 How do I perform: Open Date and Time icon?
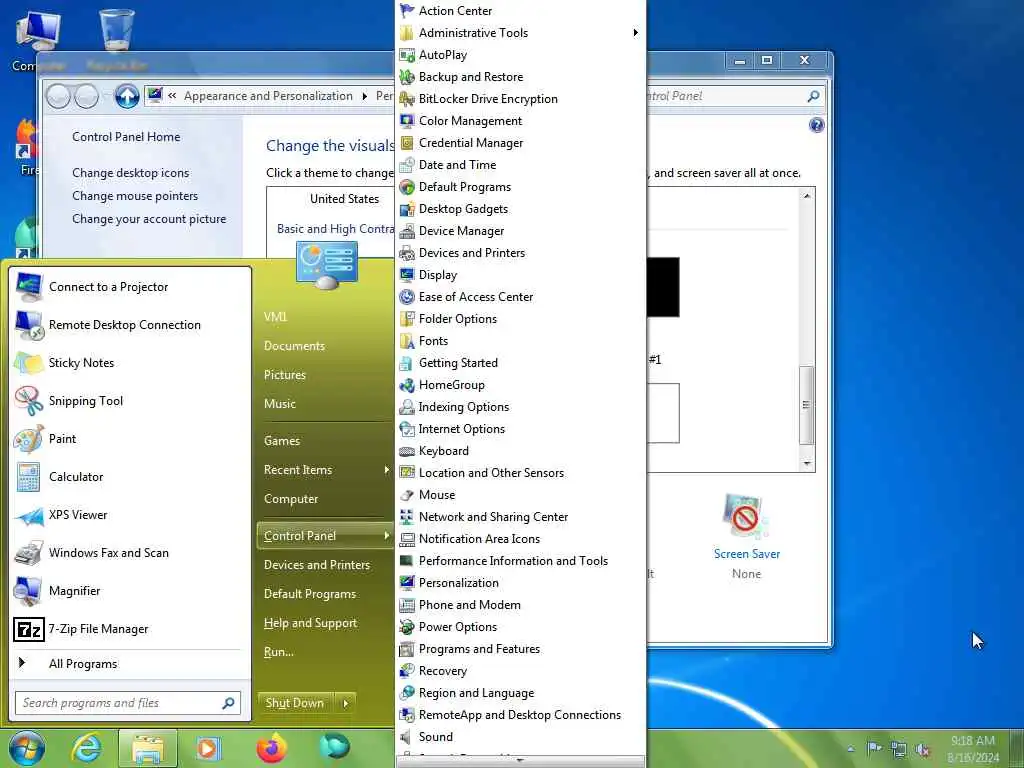407,165
